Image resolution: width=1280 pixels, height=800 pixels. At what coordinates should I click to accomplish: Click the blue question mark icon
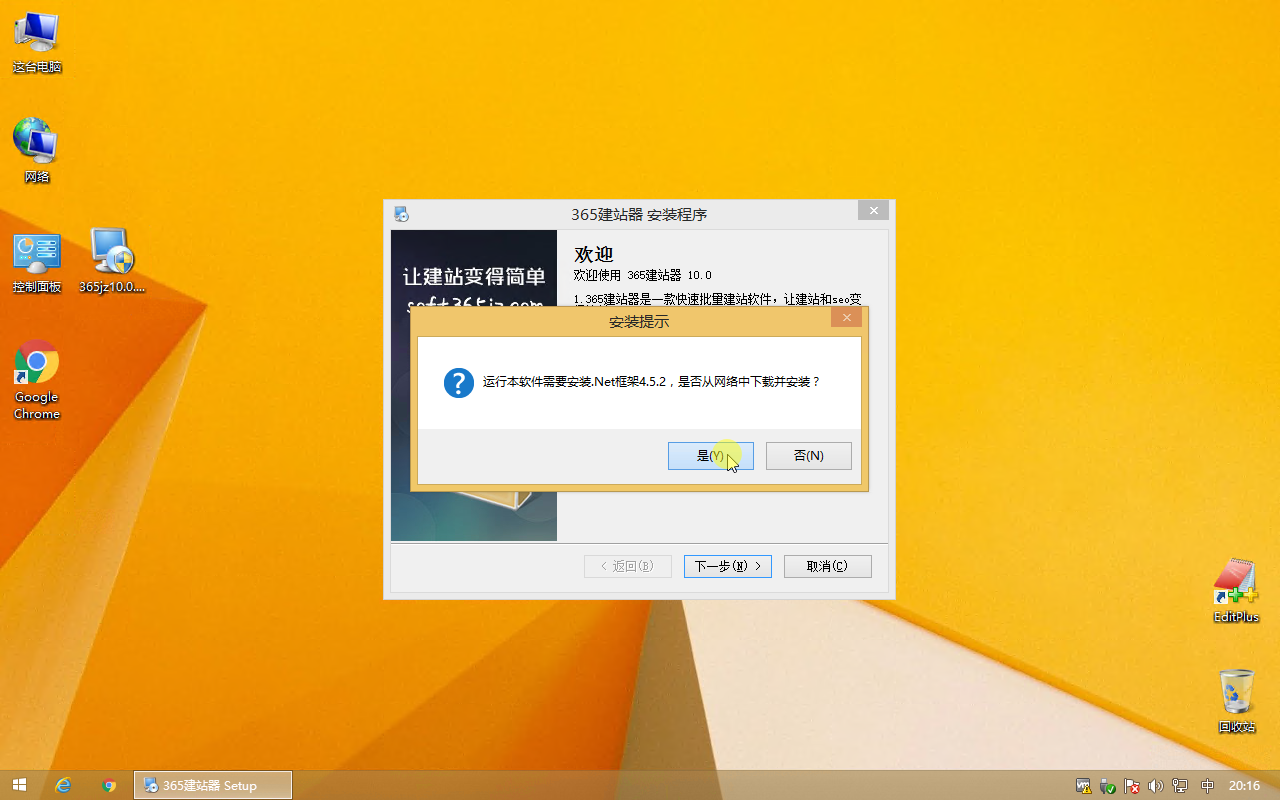pyautogui.click(x=459, y=383)
